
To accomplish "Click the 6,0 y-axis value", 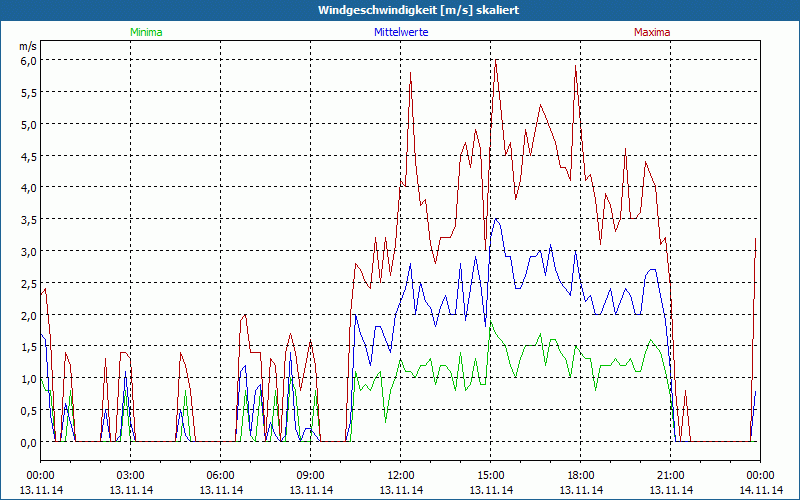I will click(28, 60).
